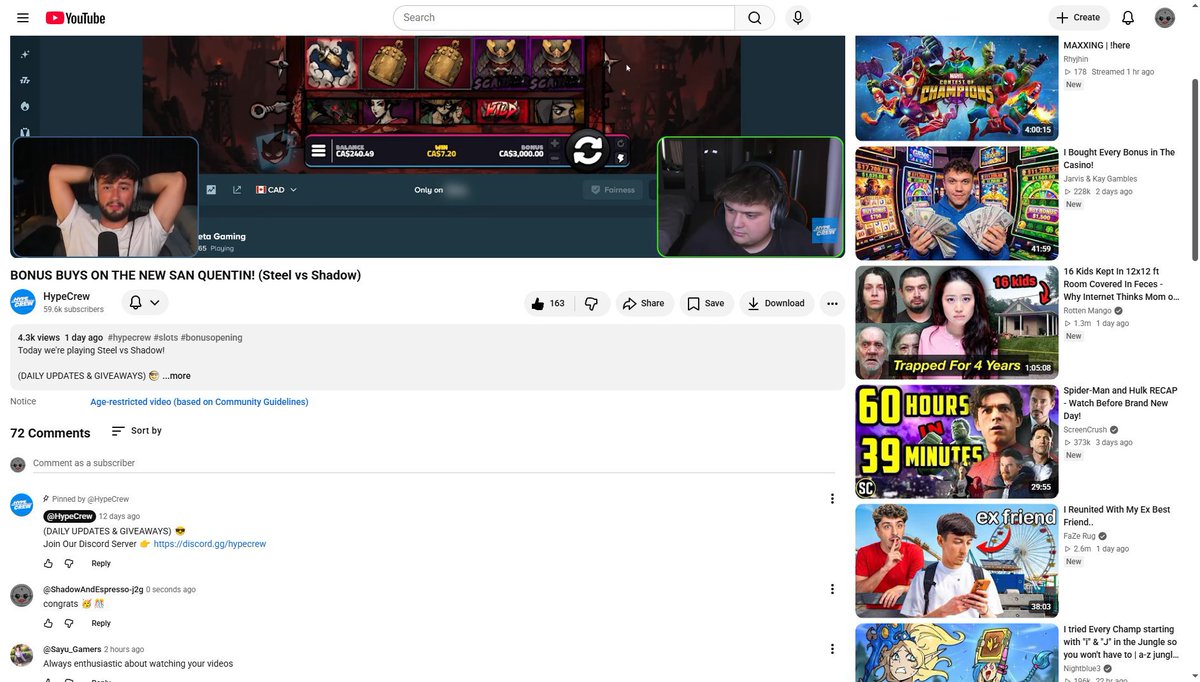Viewport: 1200px width, 682px height.
Task: Open the Sort by comments dropdown
Action: (x=136, y=431)
